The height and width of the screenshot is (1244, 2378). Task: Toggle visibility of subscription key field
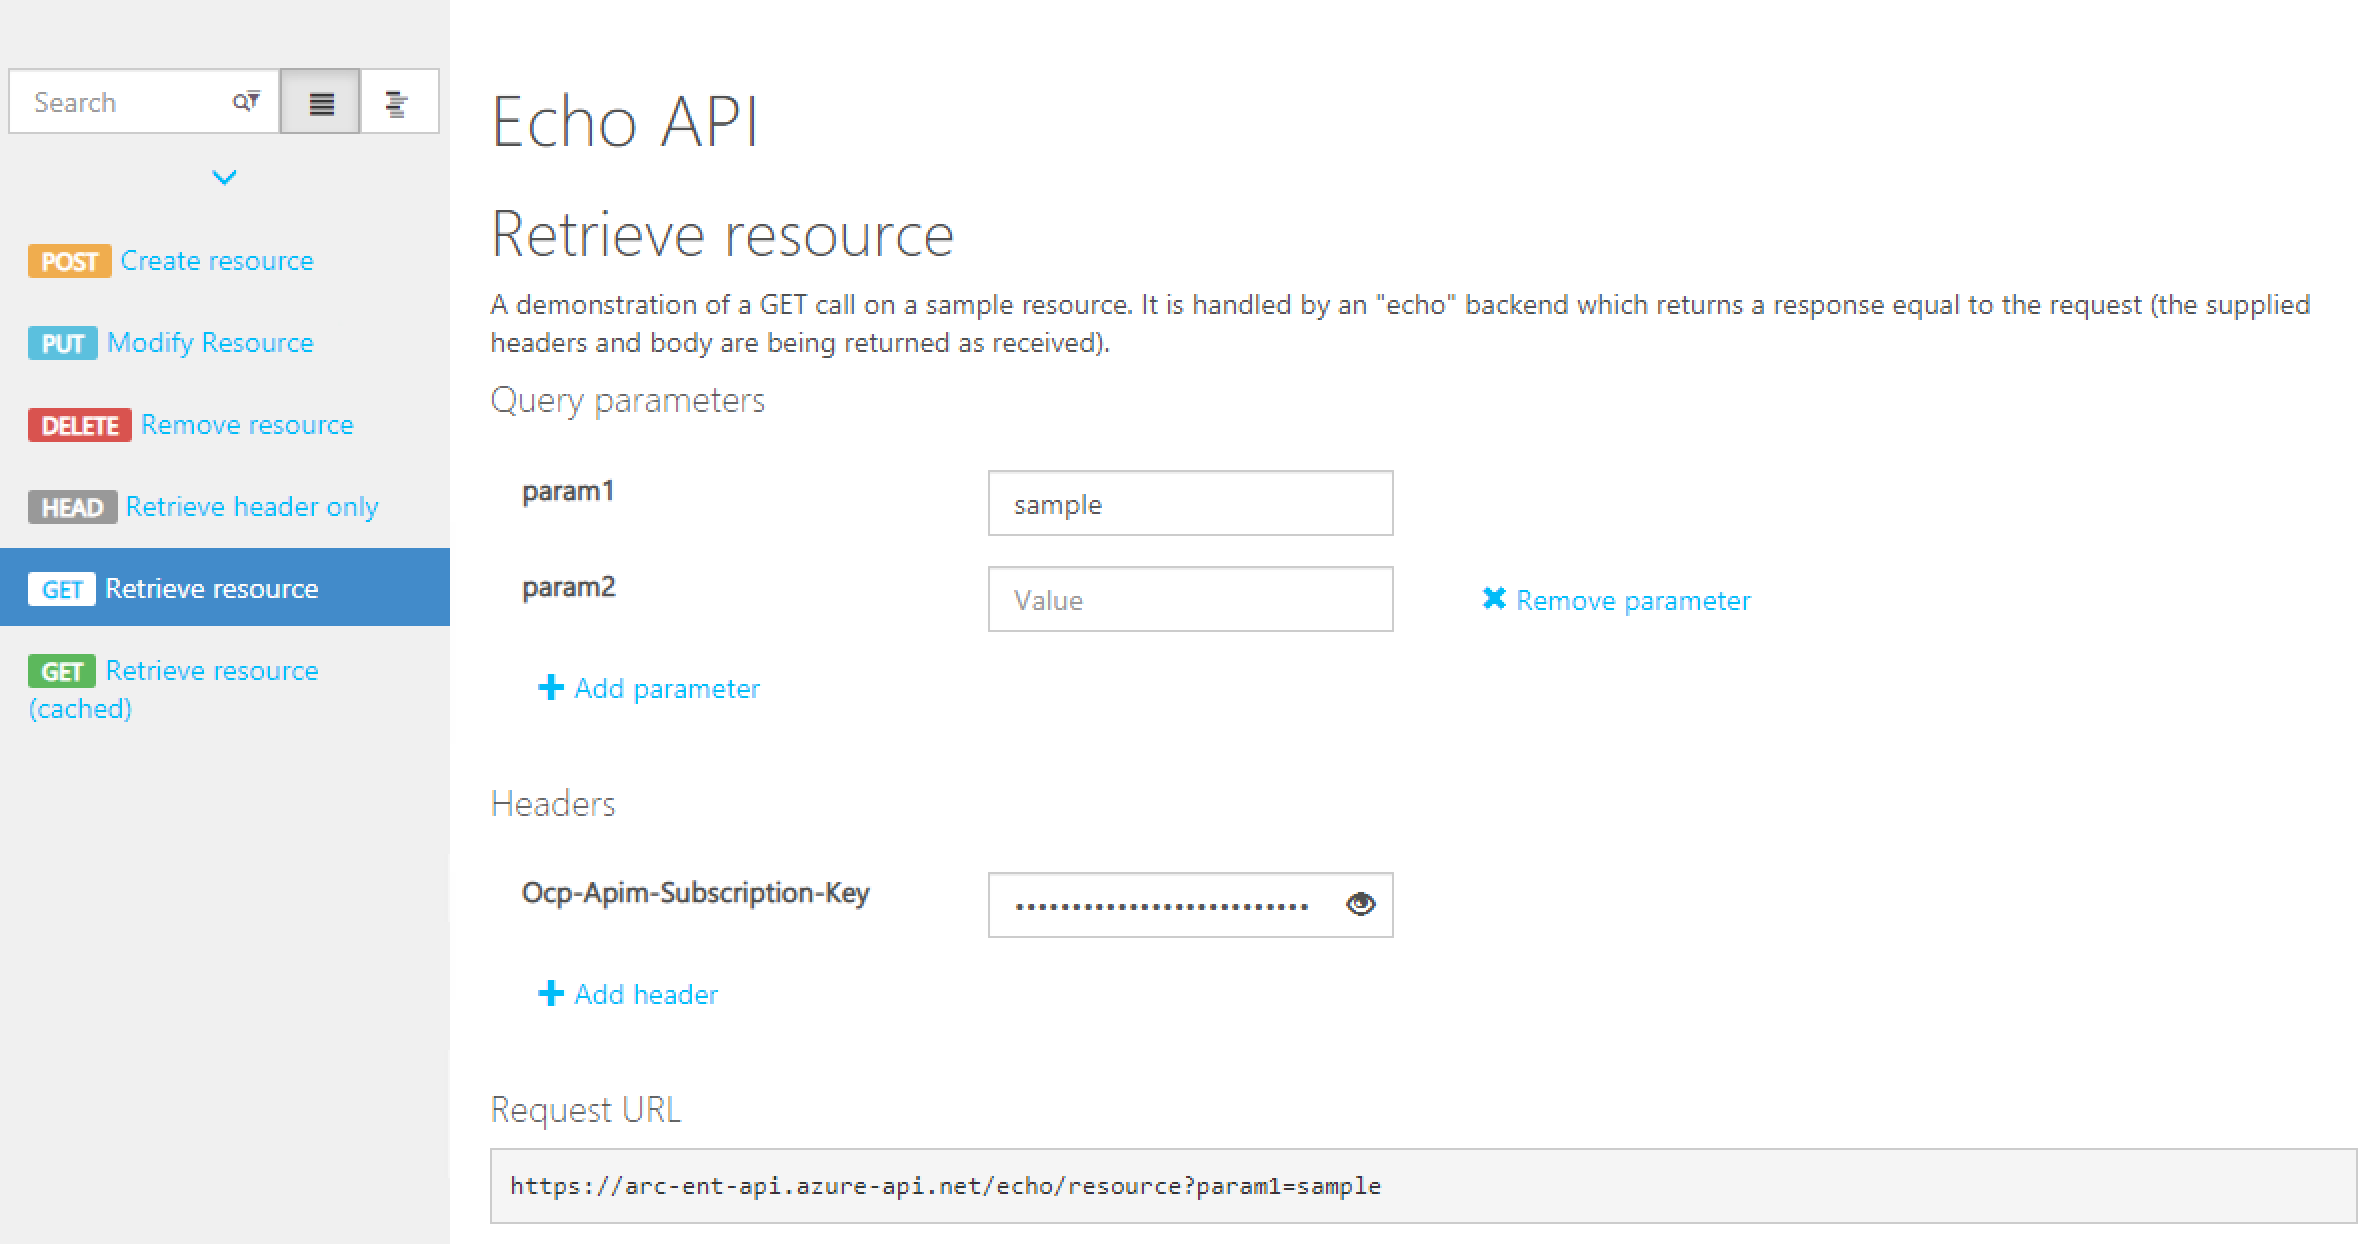tap(1357, 904)
